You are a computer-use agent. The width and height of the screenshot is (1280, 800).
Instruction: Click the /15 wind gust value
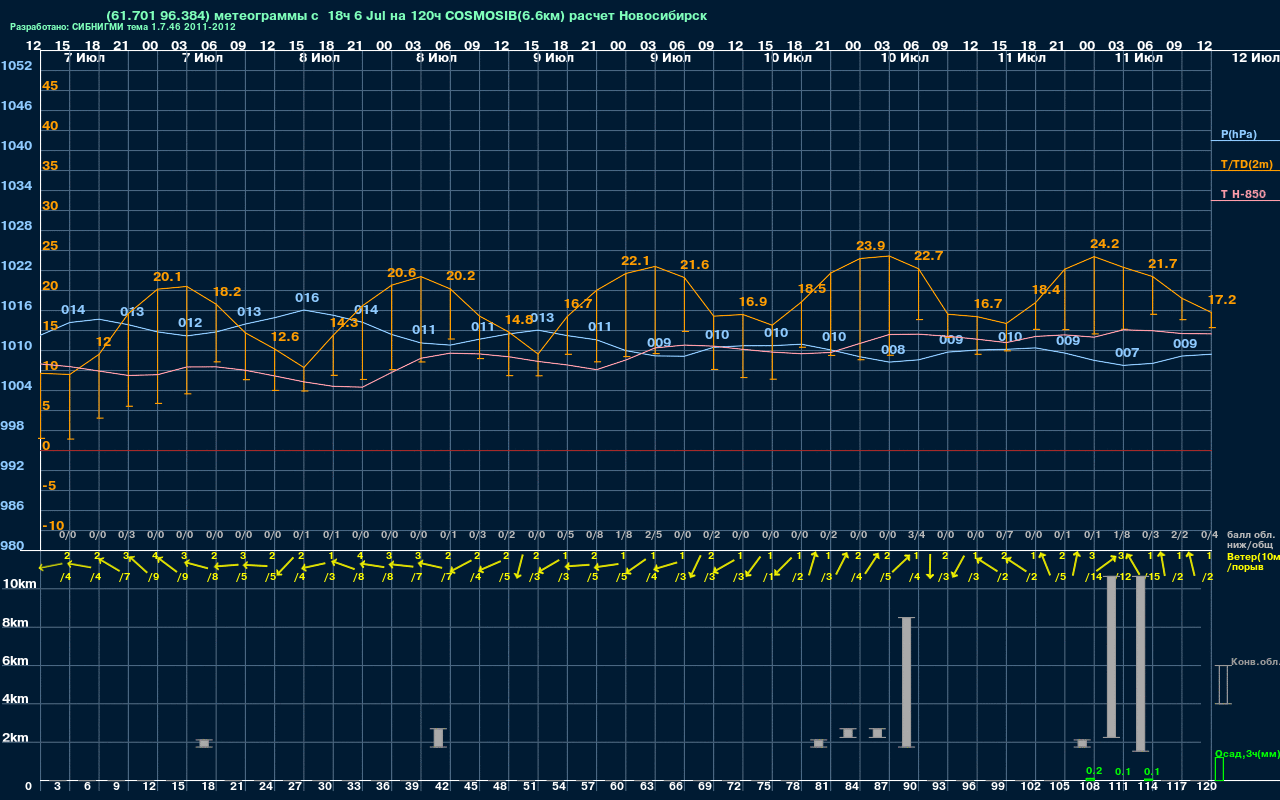pyautogui.click(x=1152, y=577)
